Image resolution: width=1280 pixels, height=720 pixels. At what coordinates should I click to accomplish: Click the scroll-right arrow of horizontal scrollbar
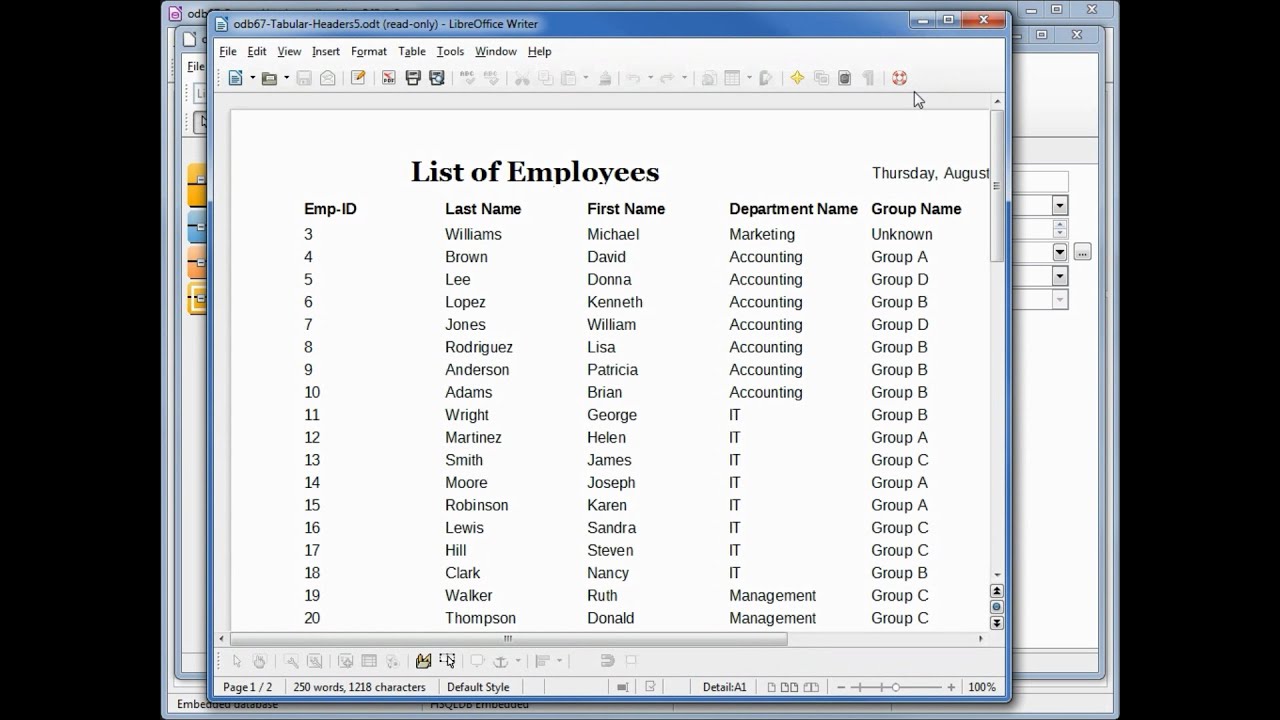(x=980, y=639)
